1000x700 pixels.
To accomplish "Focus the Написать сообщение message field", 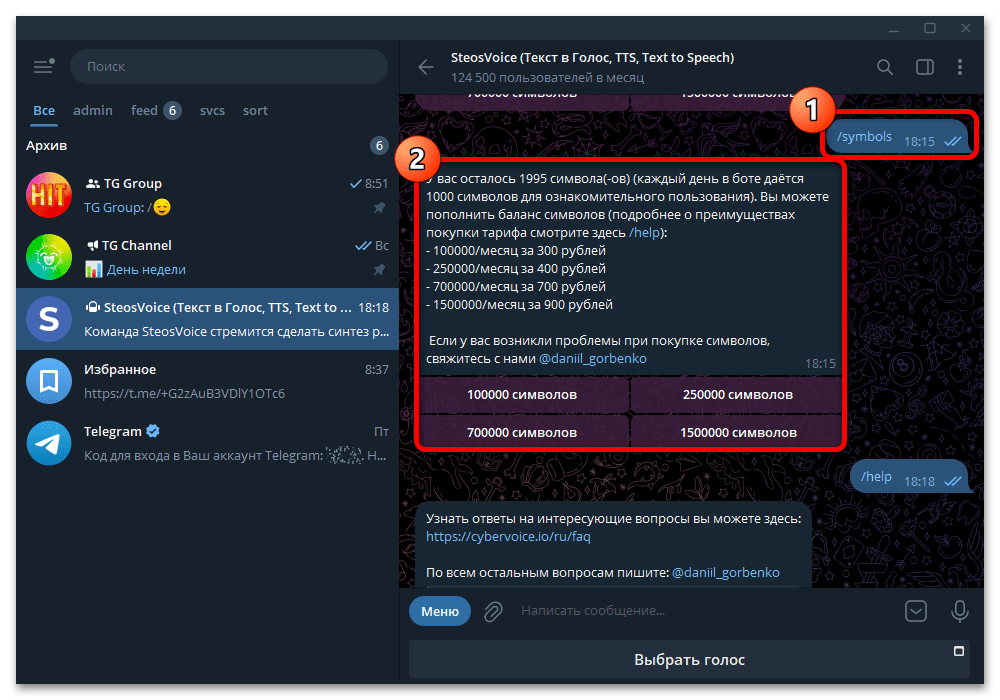I will click(705, 611).
